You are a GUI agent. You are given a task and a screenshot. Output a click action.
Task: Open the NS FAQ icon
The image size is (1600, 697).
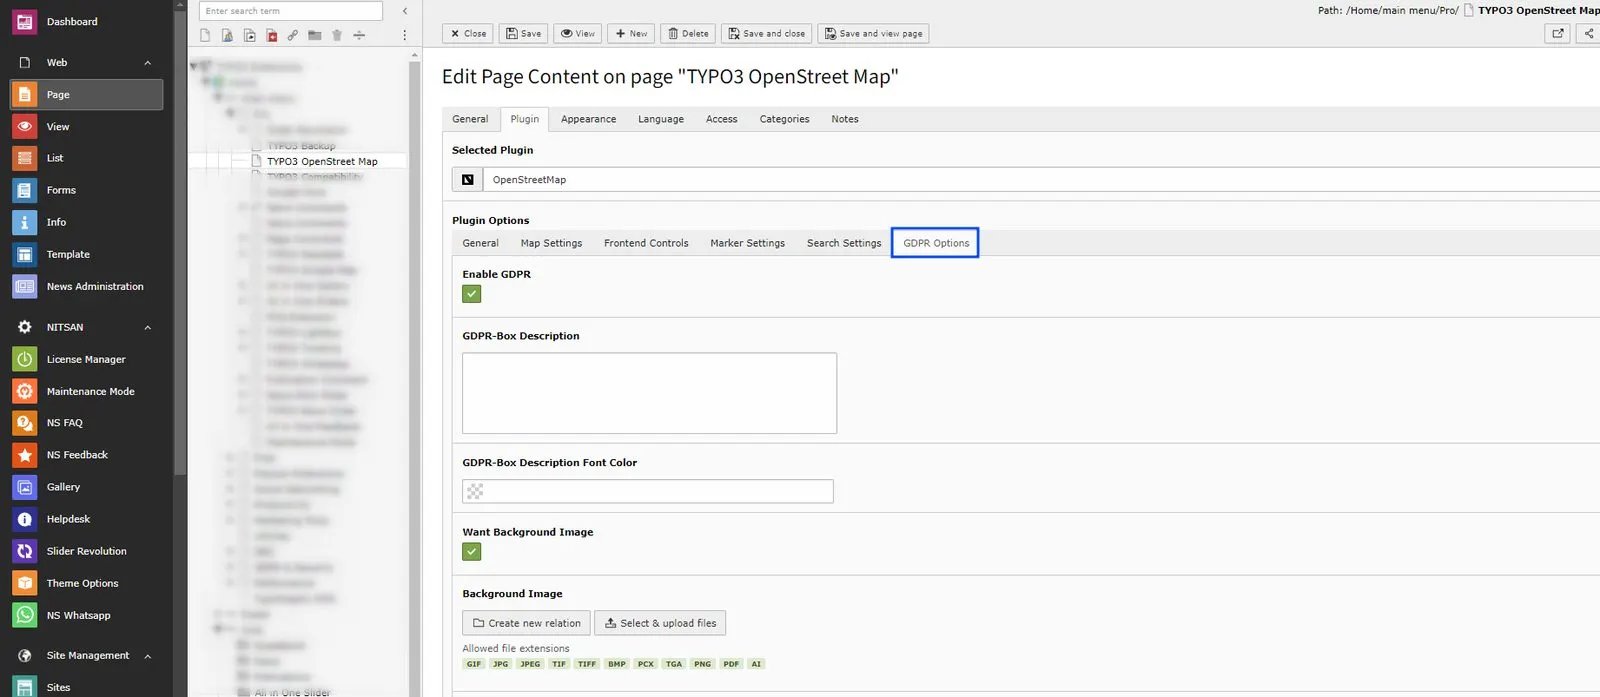[24, 423]
